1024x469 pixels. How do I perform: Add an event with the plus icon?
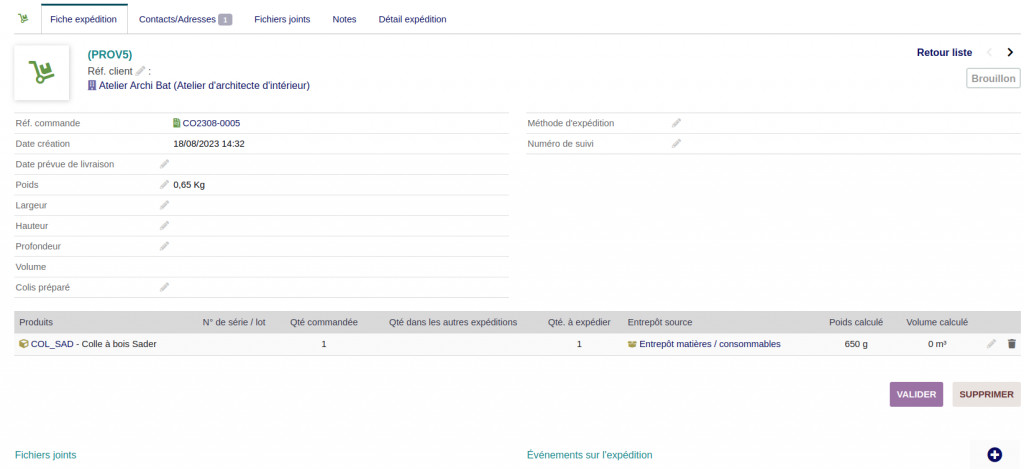click(x=994, y=455)
